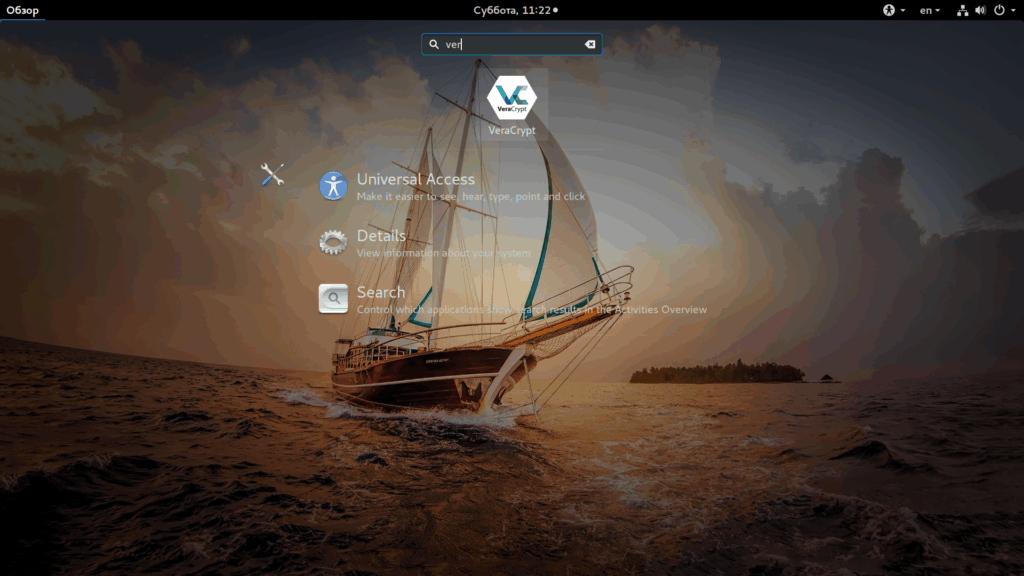Launch the VeraCrypt application icon

pos(512,98)
